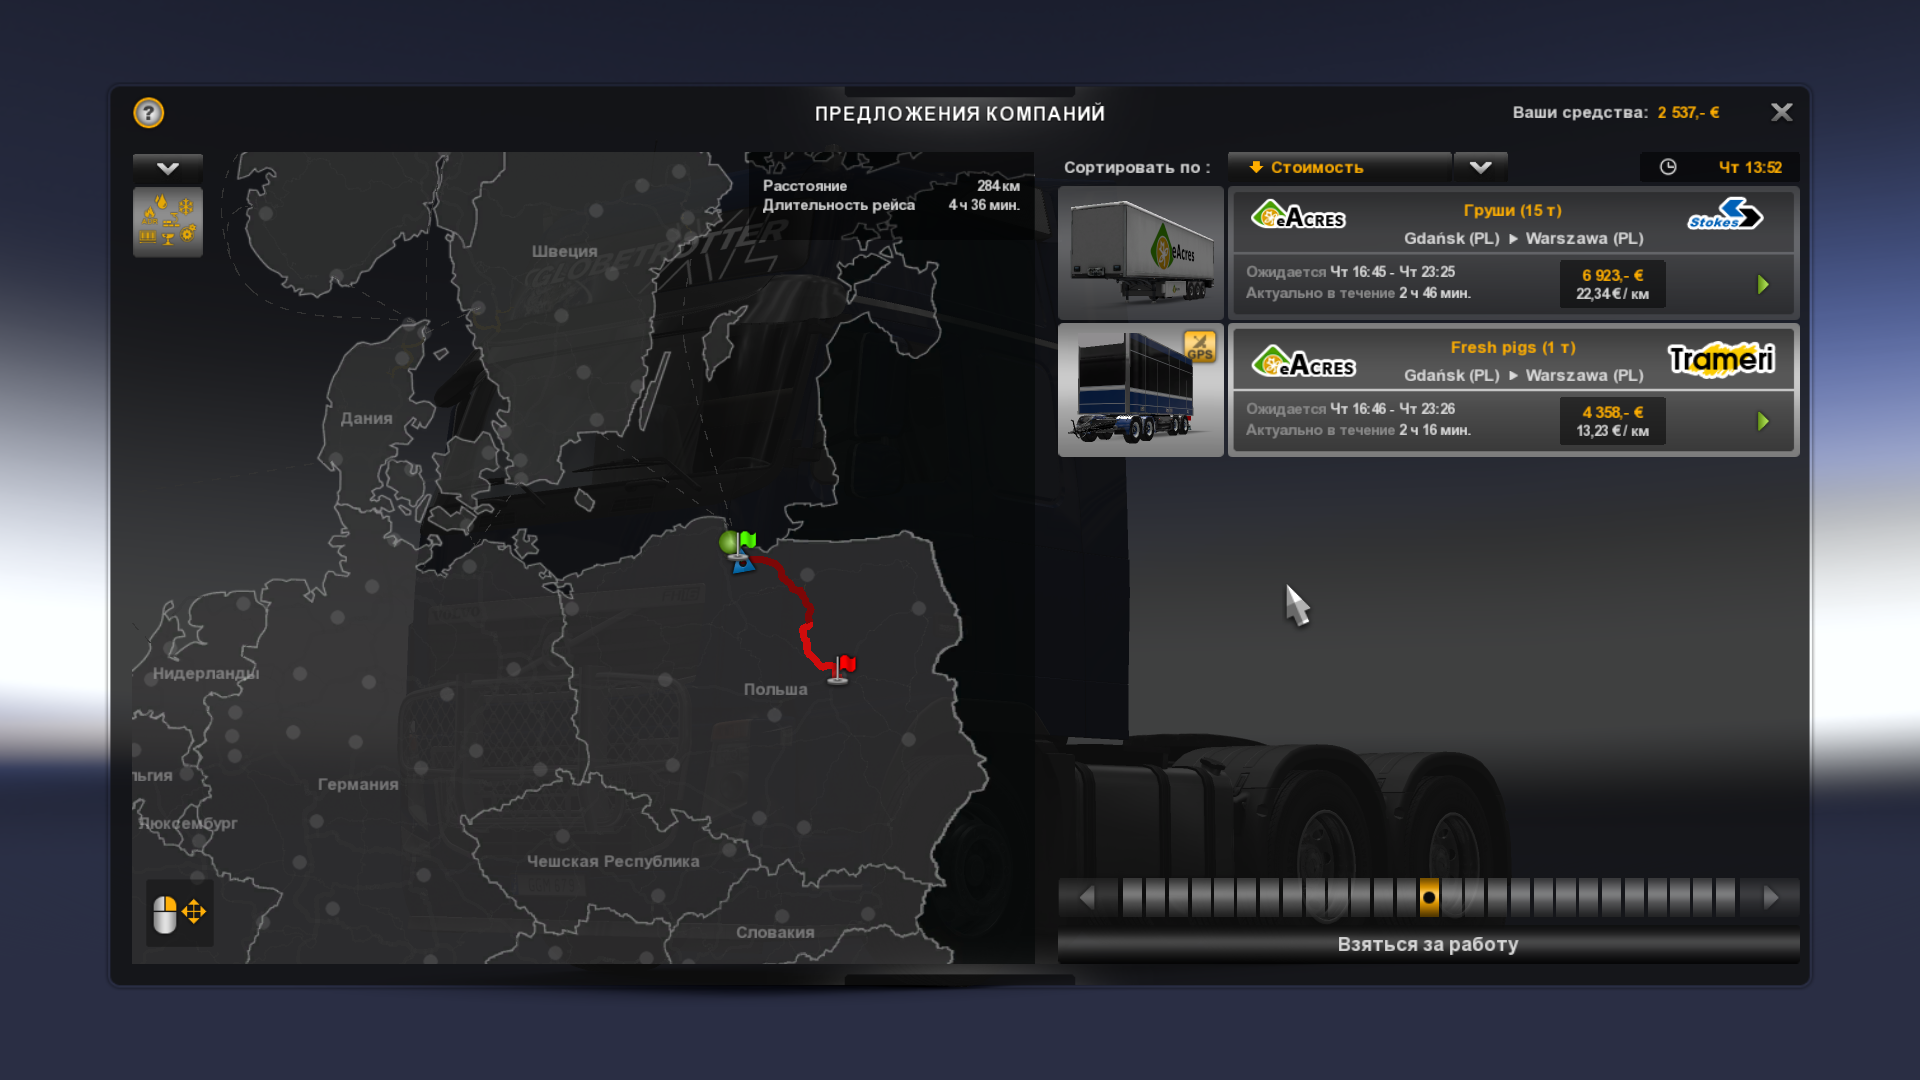The width and height of the screenshot is (1920, 1080).
Task: Expand sort options with chevron arrow
Action: (x=1480, y=167)
